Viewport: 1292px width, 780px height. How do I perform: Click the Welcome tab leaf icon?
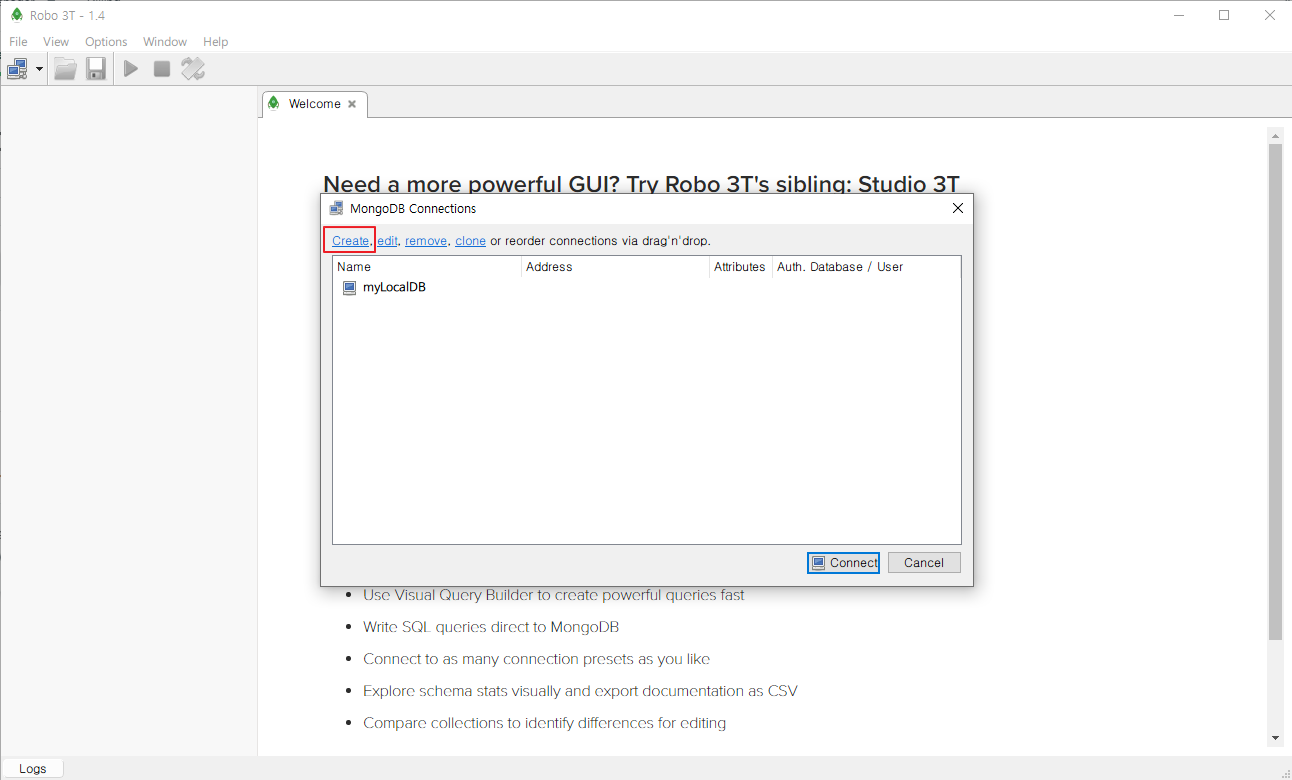274,103
